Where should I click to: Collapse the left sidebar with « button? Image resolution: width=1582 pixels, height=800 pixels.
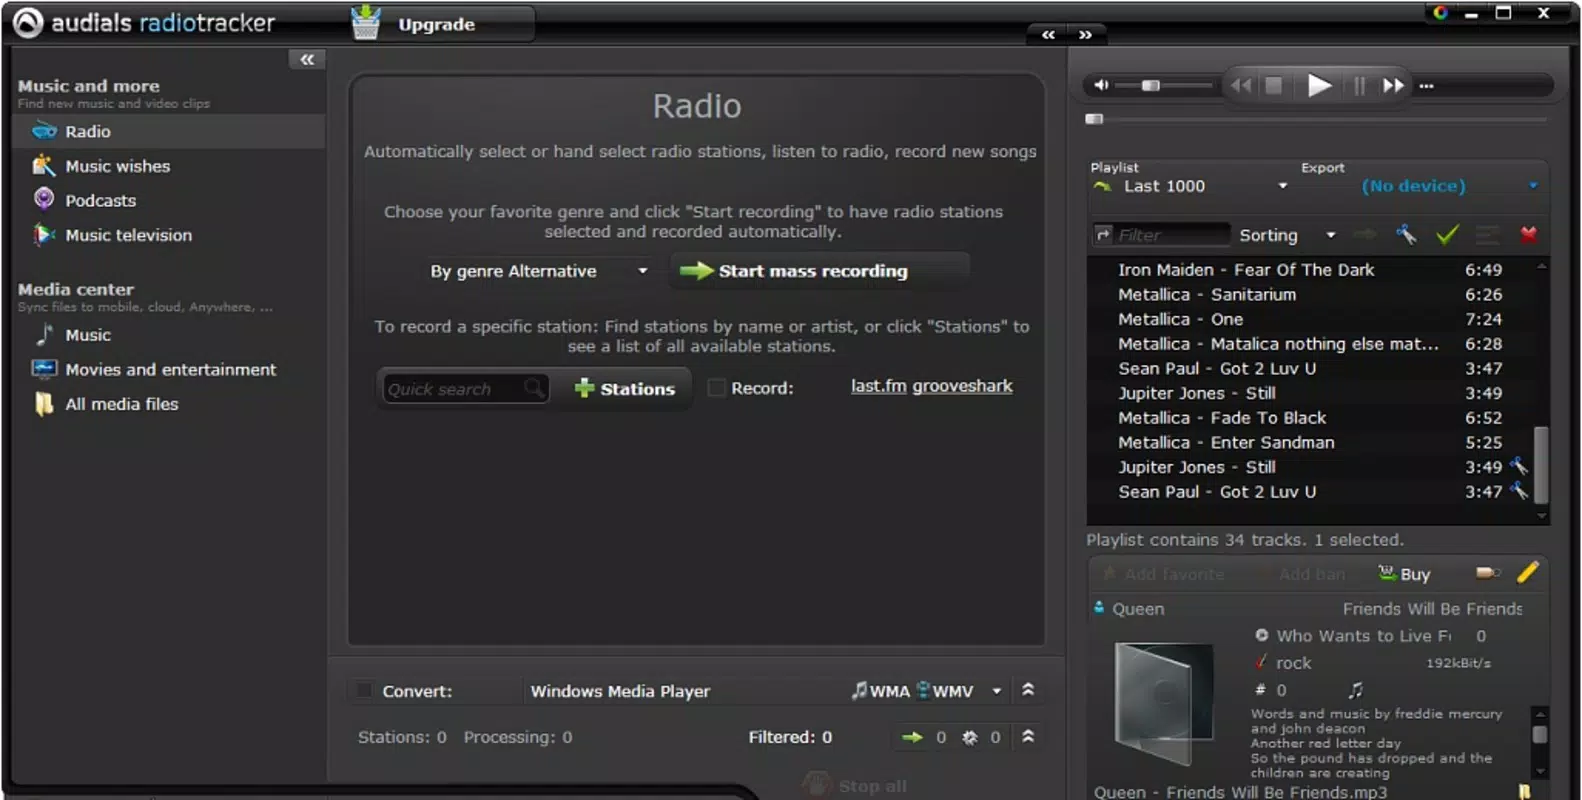307,59
